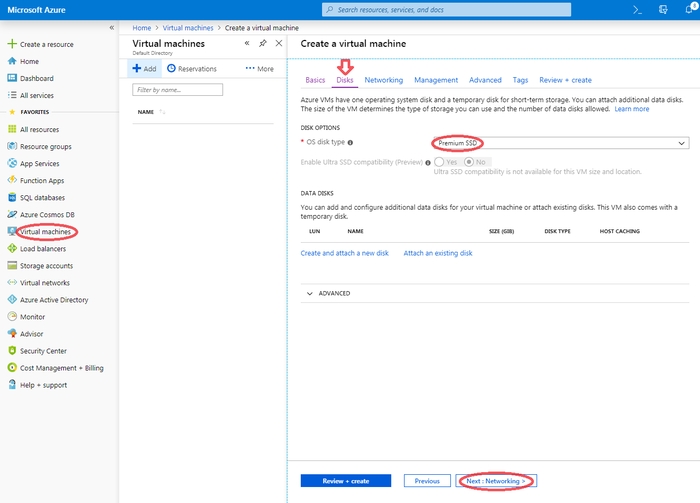This screenshot has height=503, width=700.
Task: Click the Security Center shield icon
Action: coord(12,351)
